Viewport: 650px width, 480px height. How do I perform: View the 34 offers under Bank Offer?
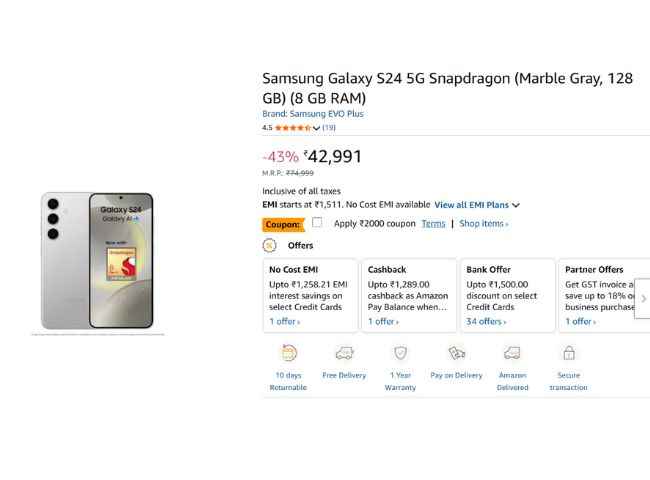tap(486, 322)
